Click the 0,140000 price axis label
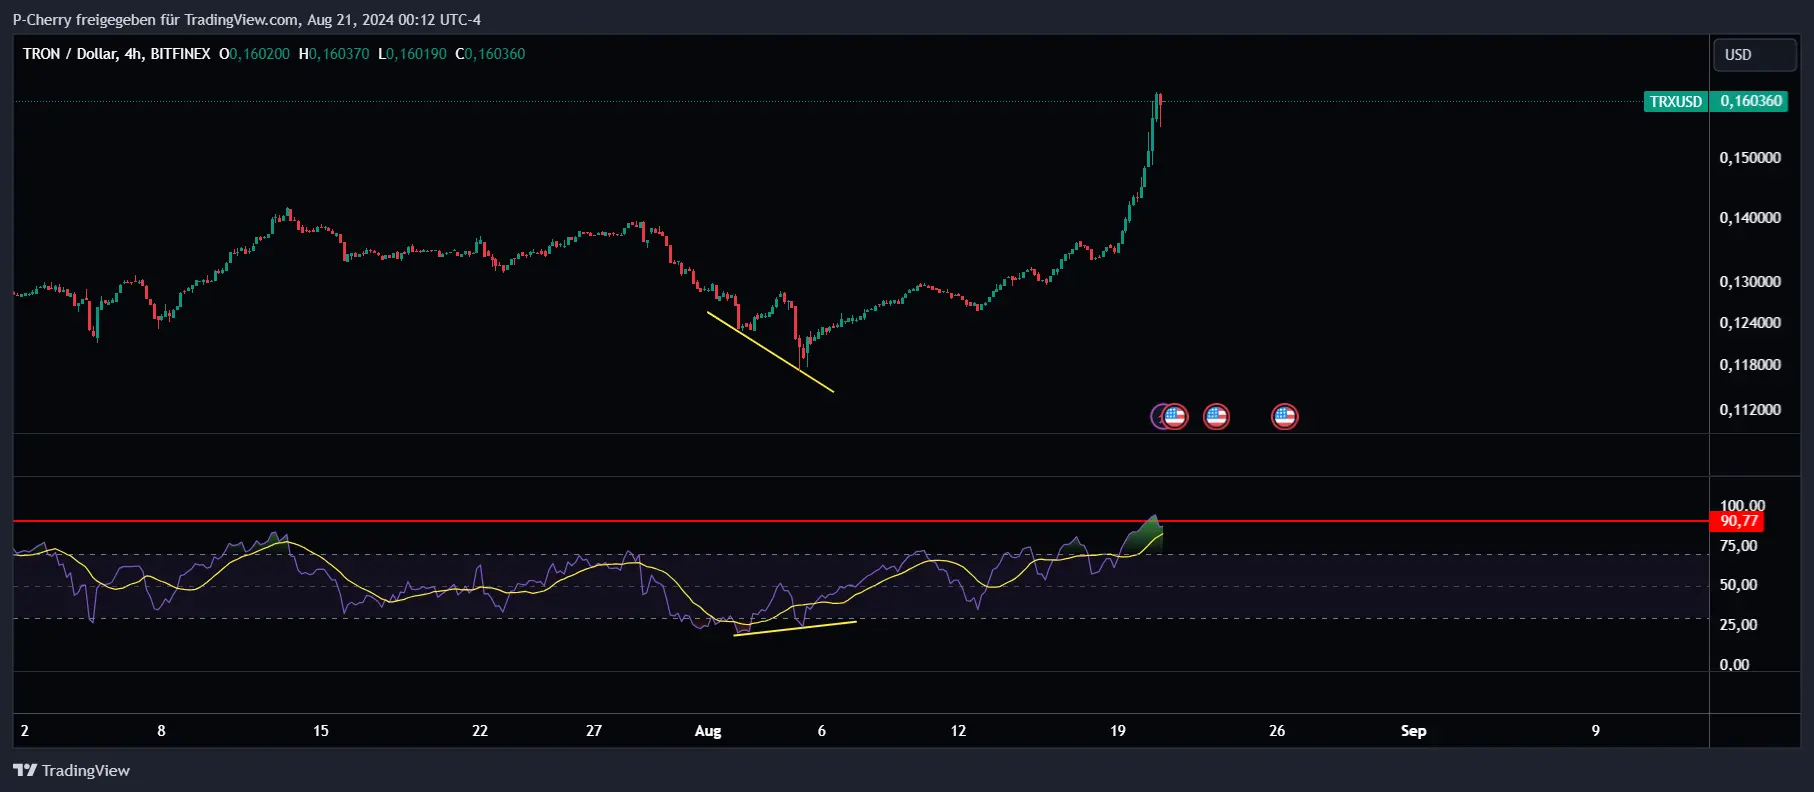 [1750, 218]
